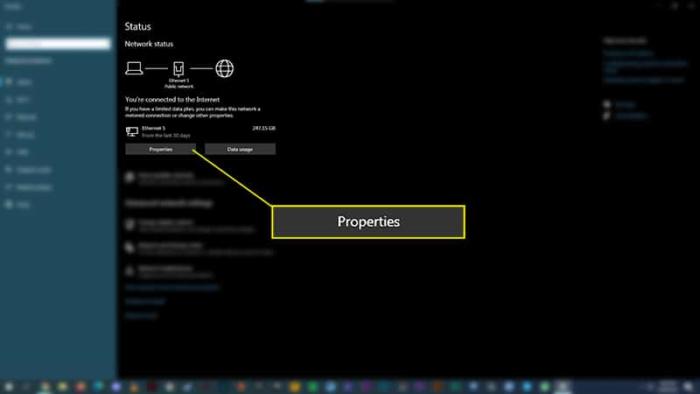This screenshot has width=700, height=394.
Task: Click the Ethernet 5 monitor icon
Action: tap(132, 132)
